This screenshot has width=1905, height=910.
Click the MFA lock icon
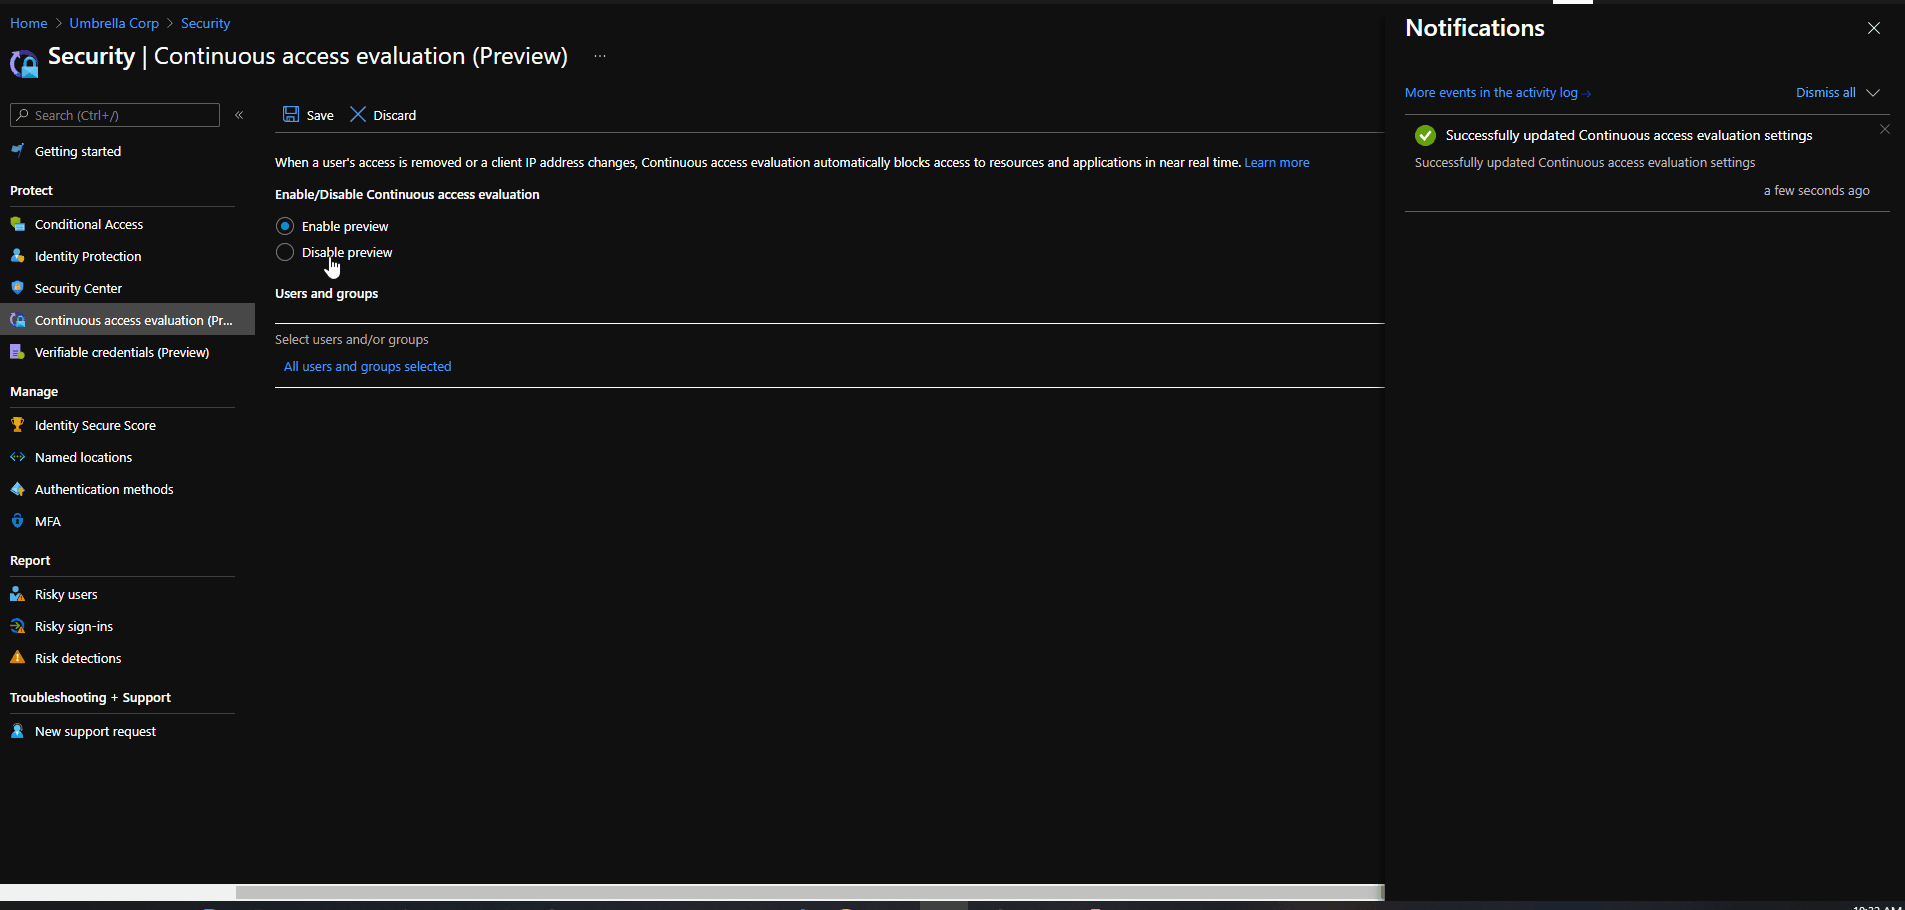tap(18, 520)
